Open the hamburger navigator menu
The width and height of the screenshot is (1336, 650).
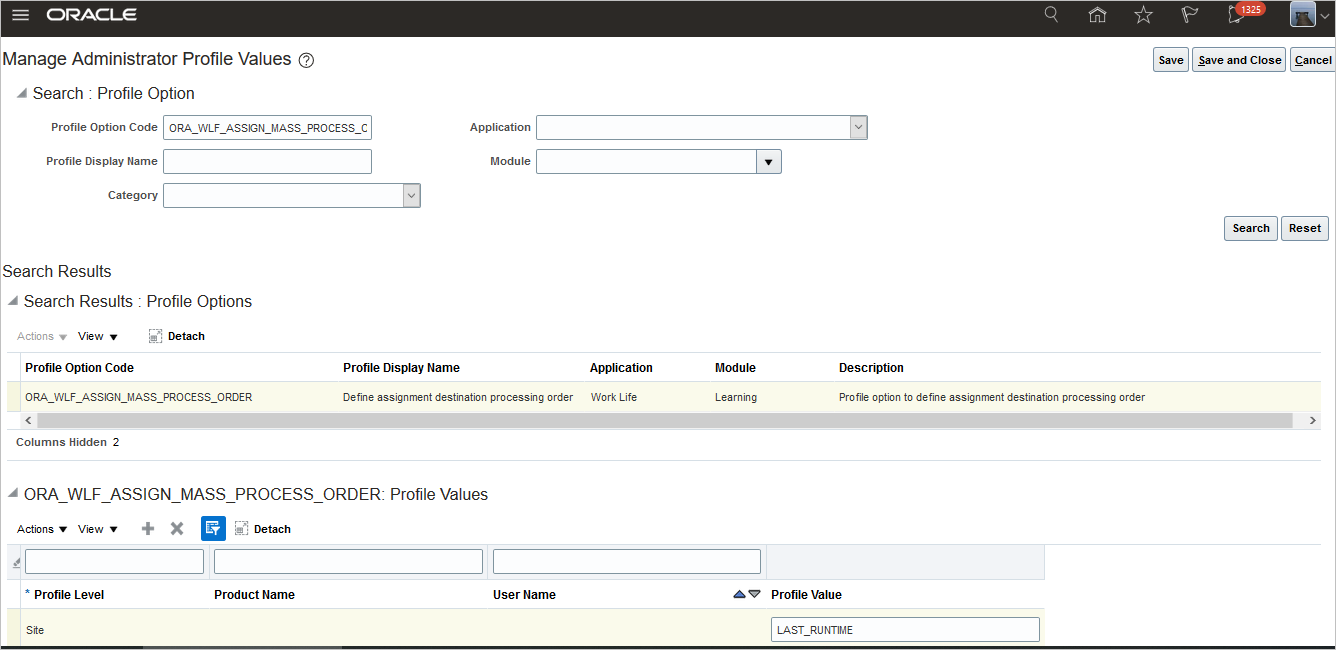click(x=20, y=15)
